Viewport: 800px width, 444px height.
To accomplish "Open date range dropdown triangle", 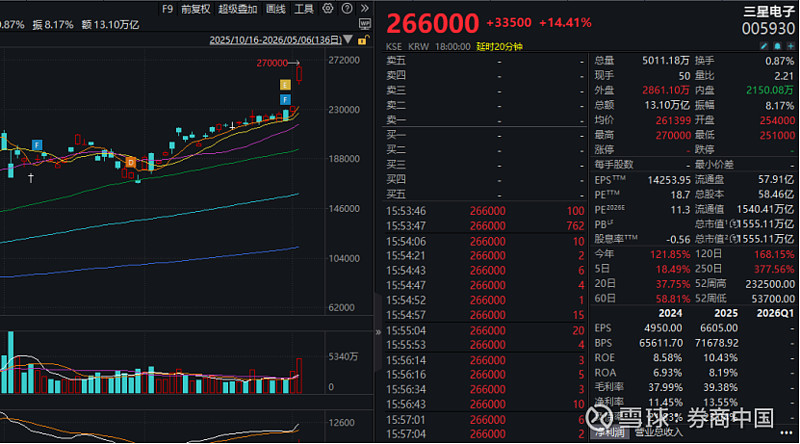I will pyautogui.click(x=348, y=39).
